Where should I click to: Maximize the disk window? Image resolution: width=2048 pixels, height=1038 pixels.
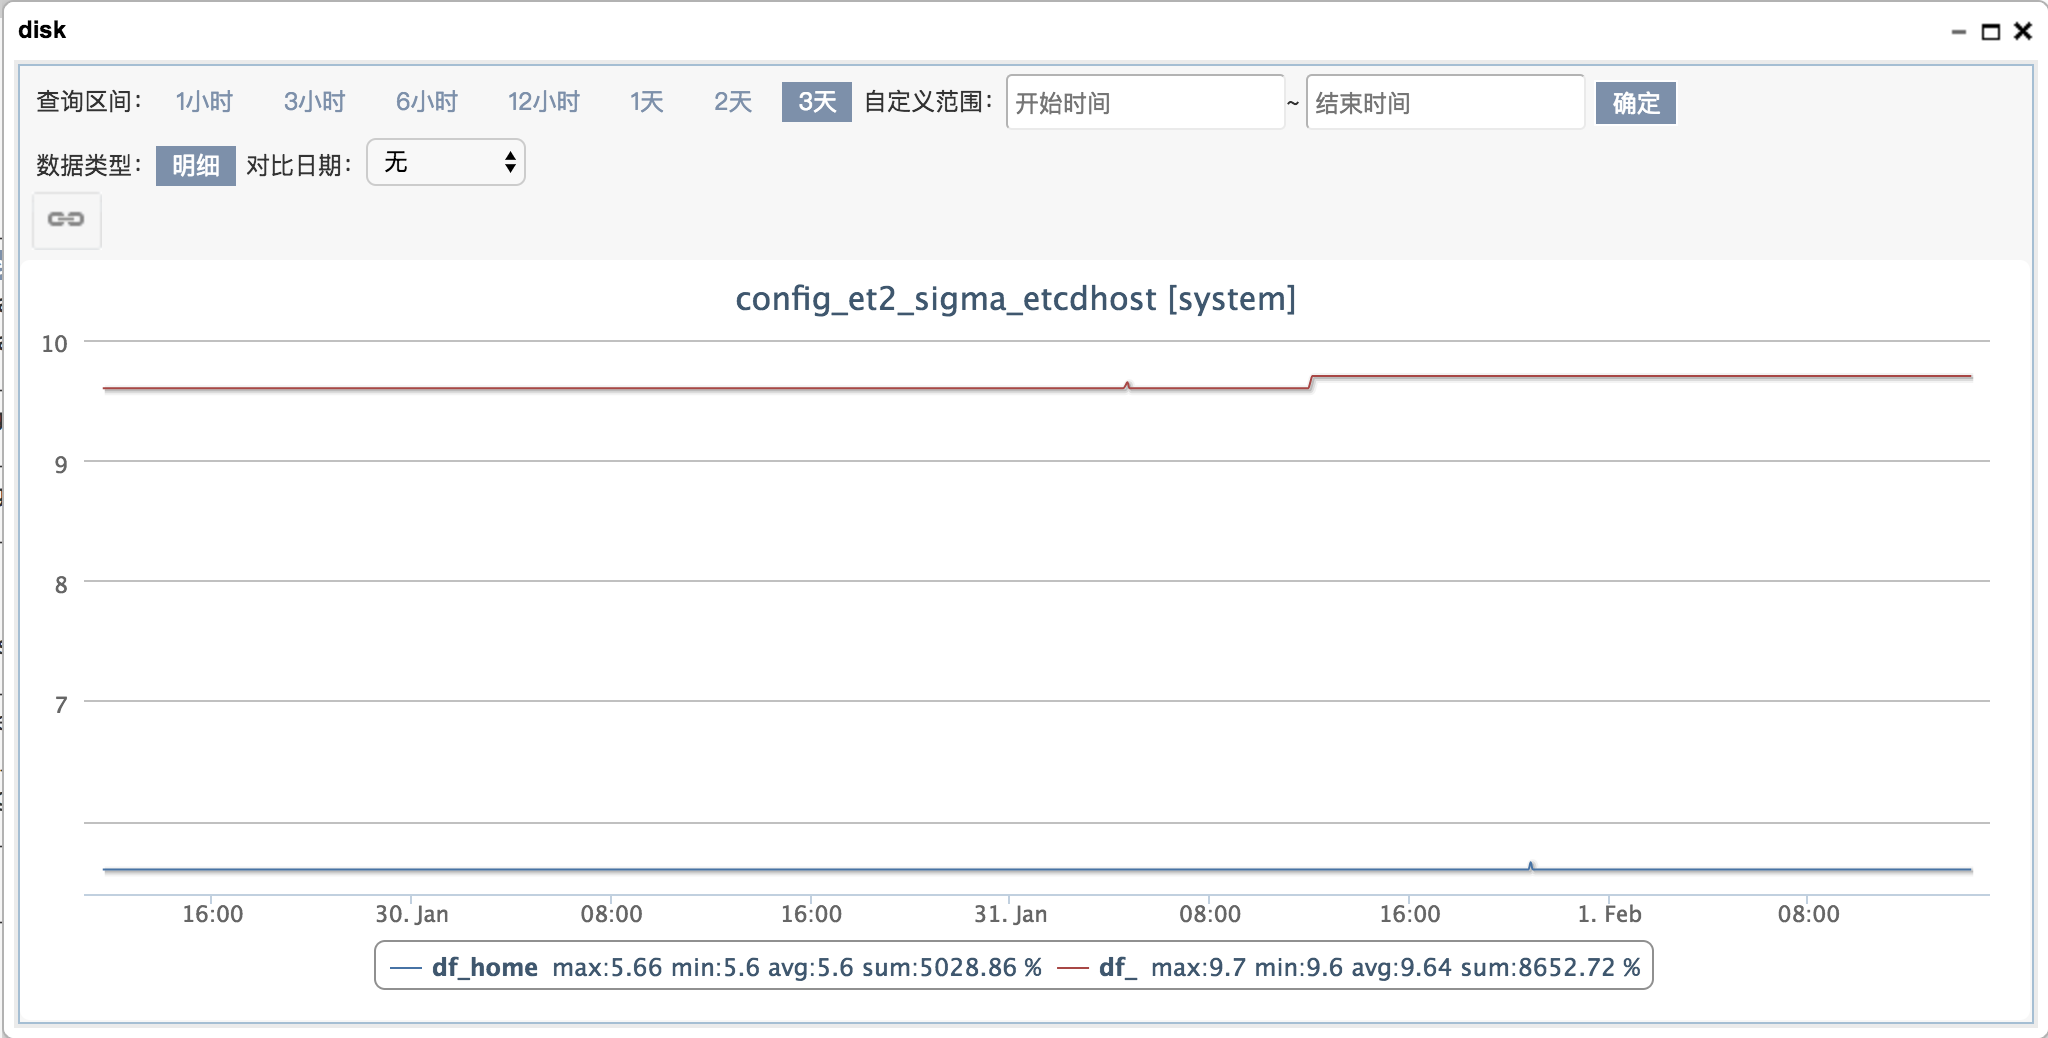[x=1993, y=30]
